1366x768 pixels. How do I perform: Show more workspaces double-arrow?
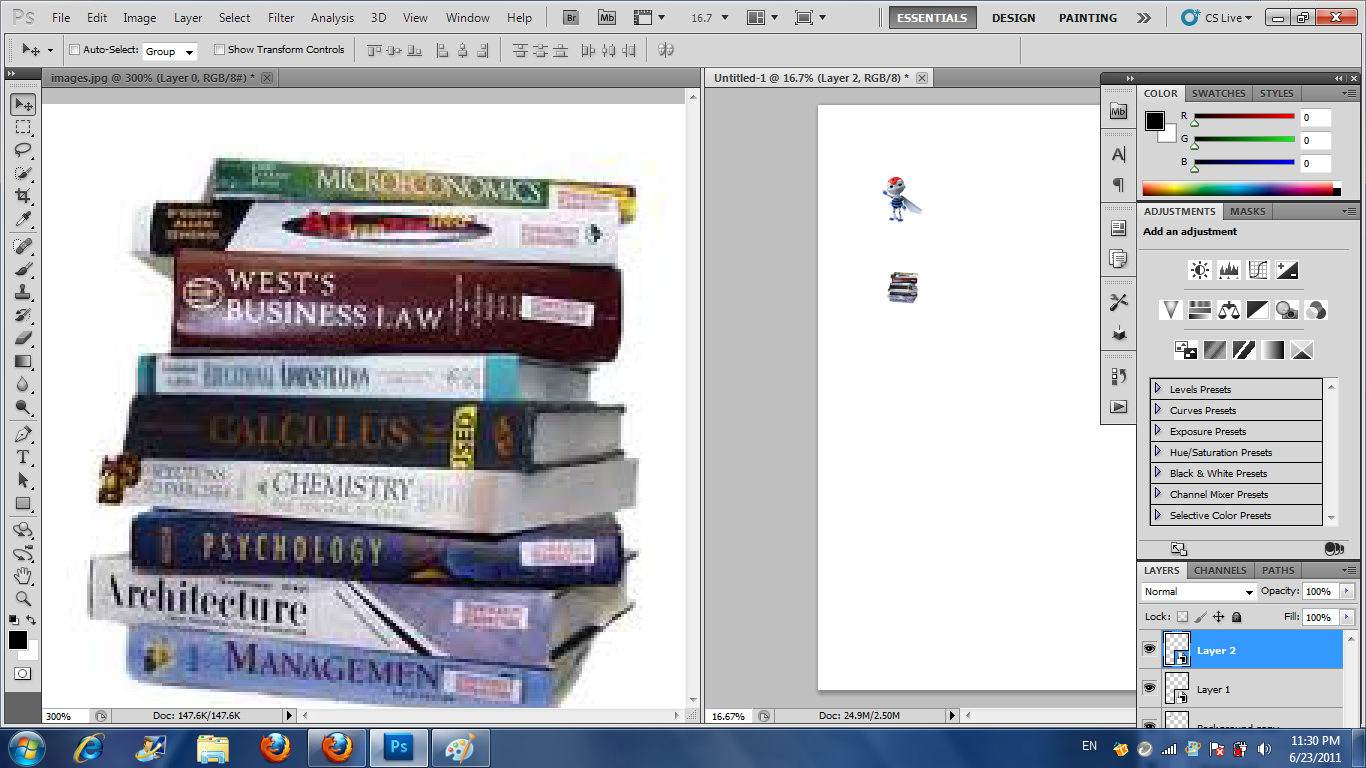coord(1144,18)
